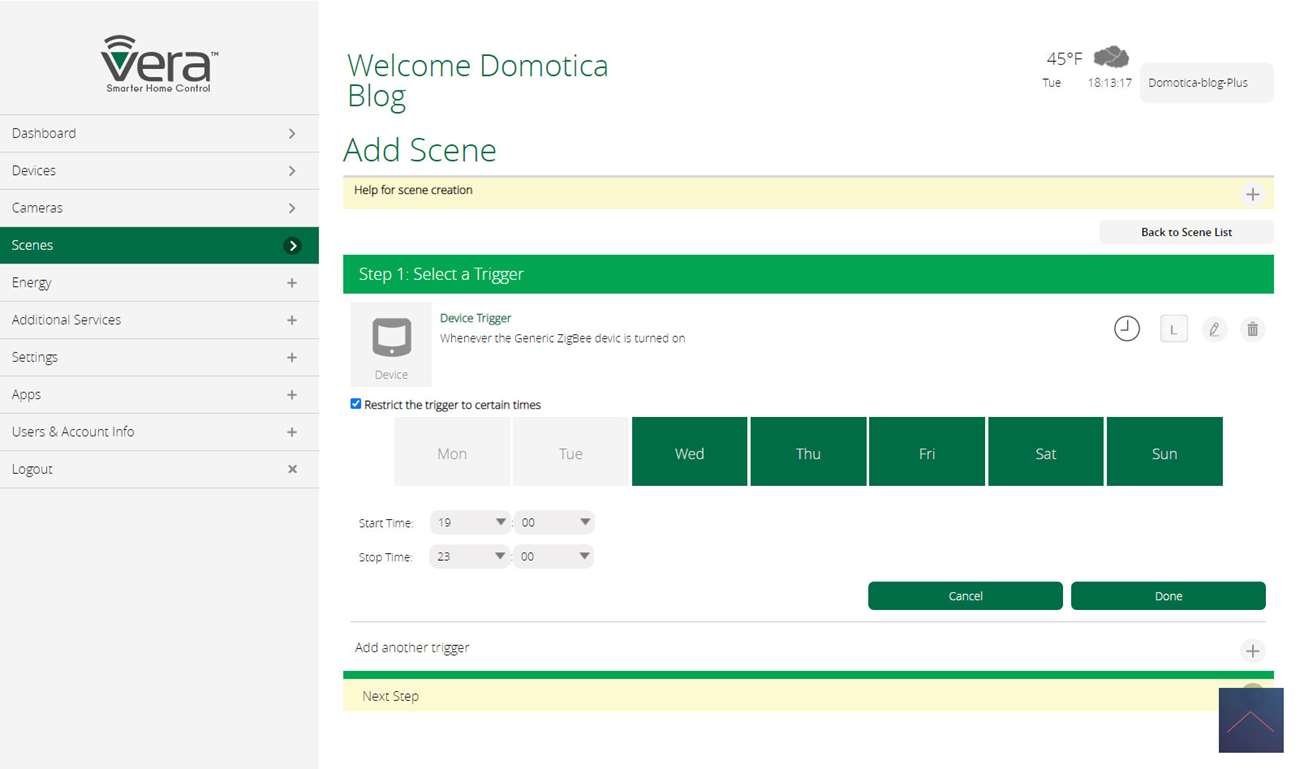Click the Done button
1300x769 pixels.
1167,596
